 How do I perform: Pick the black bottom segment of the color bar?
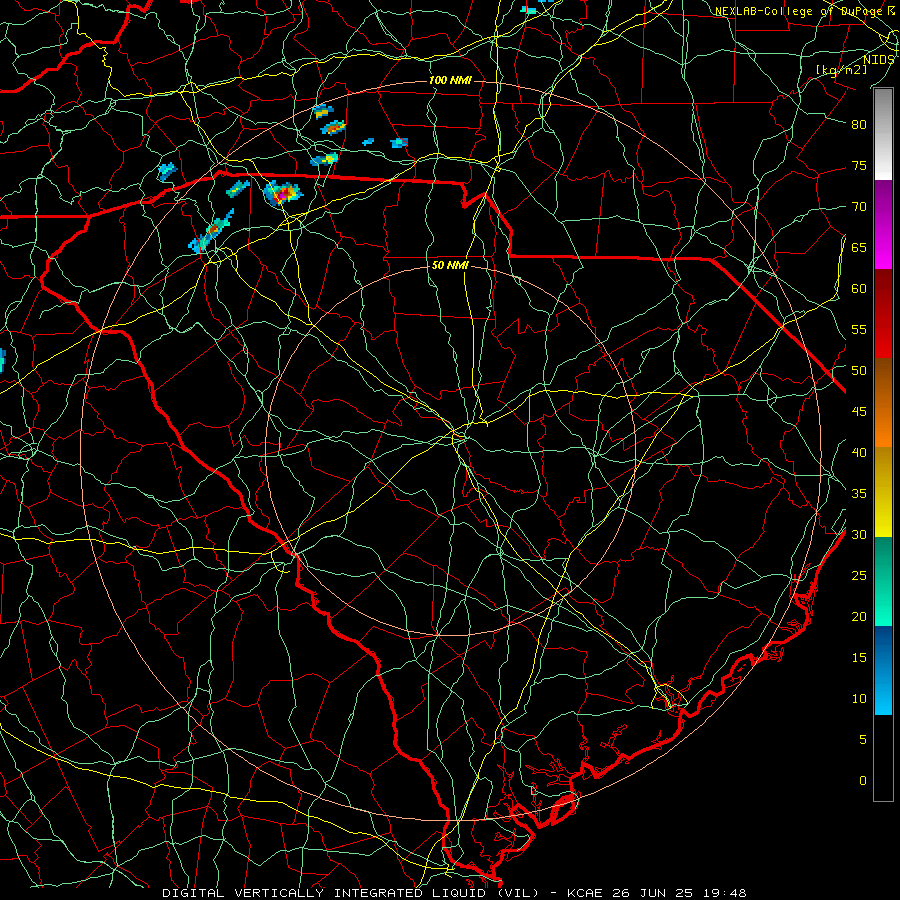click(x=883, y=758)
